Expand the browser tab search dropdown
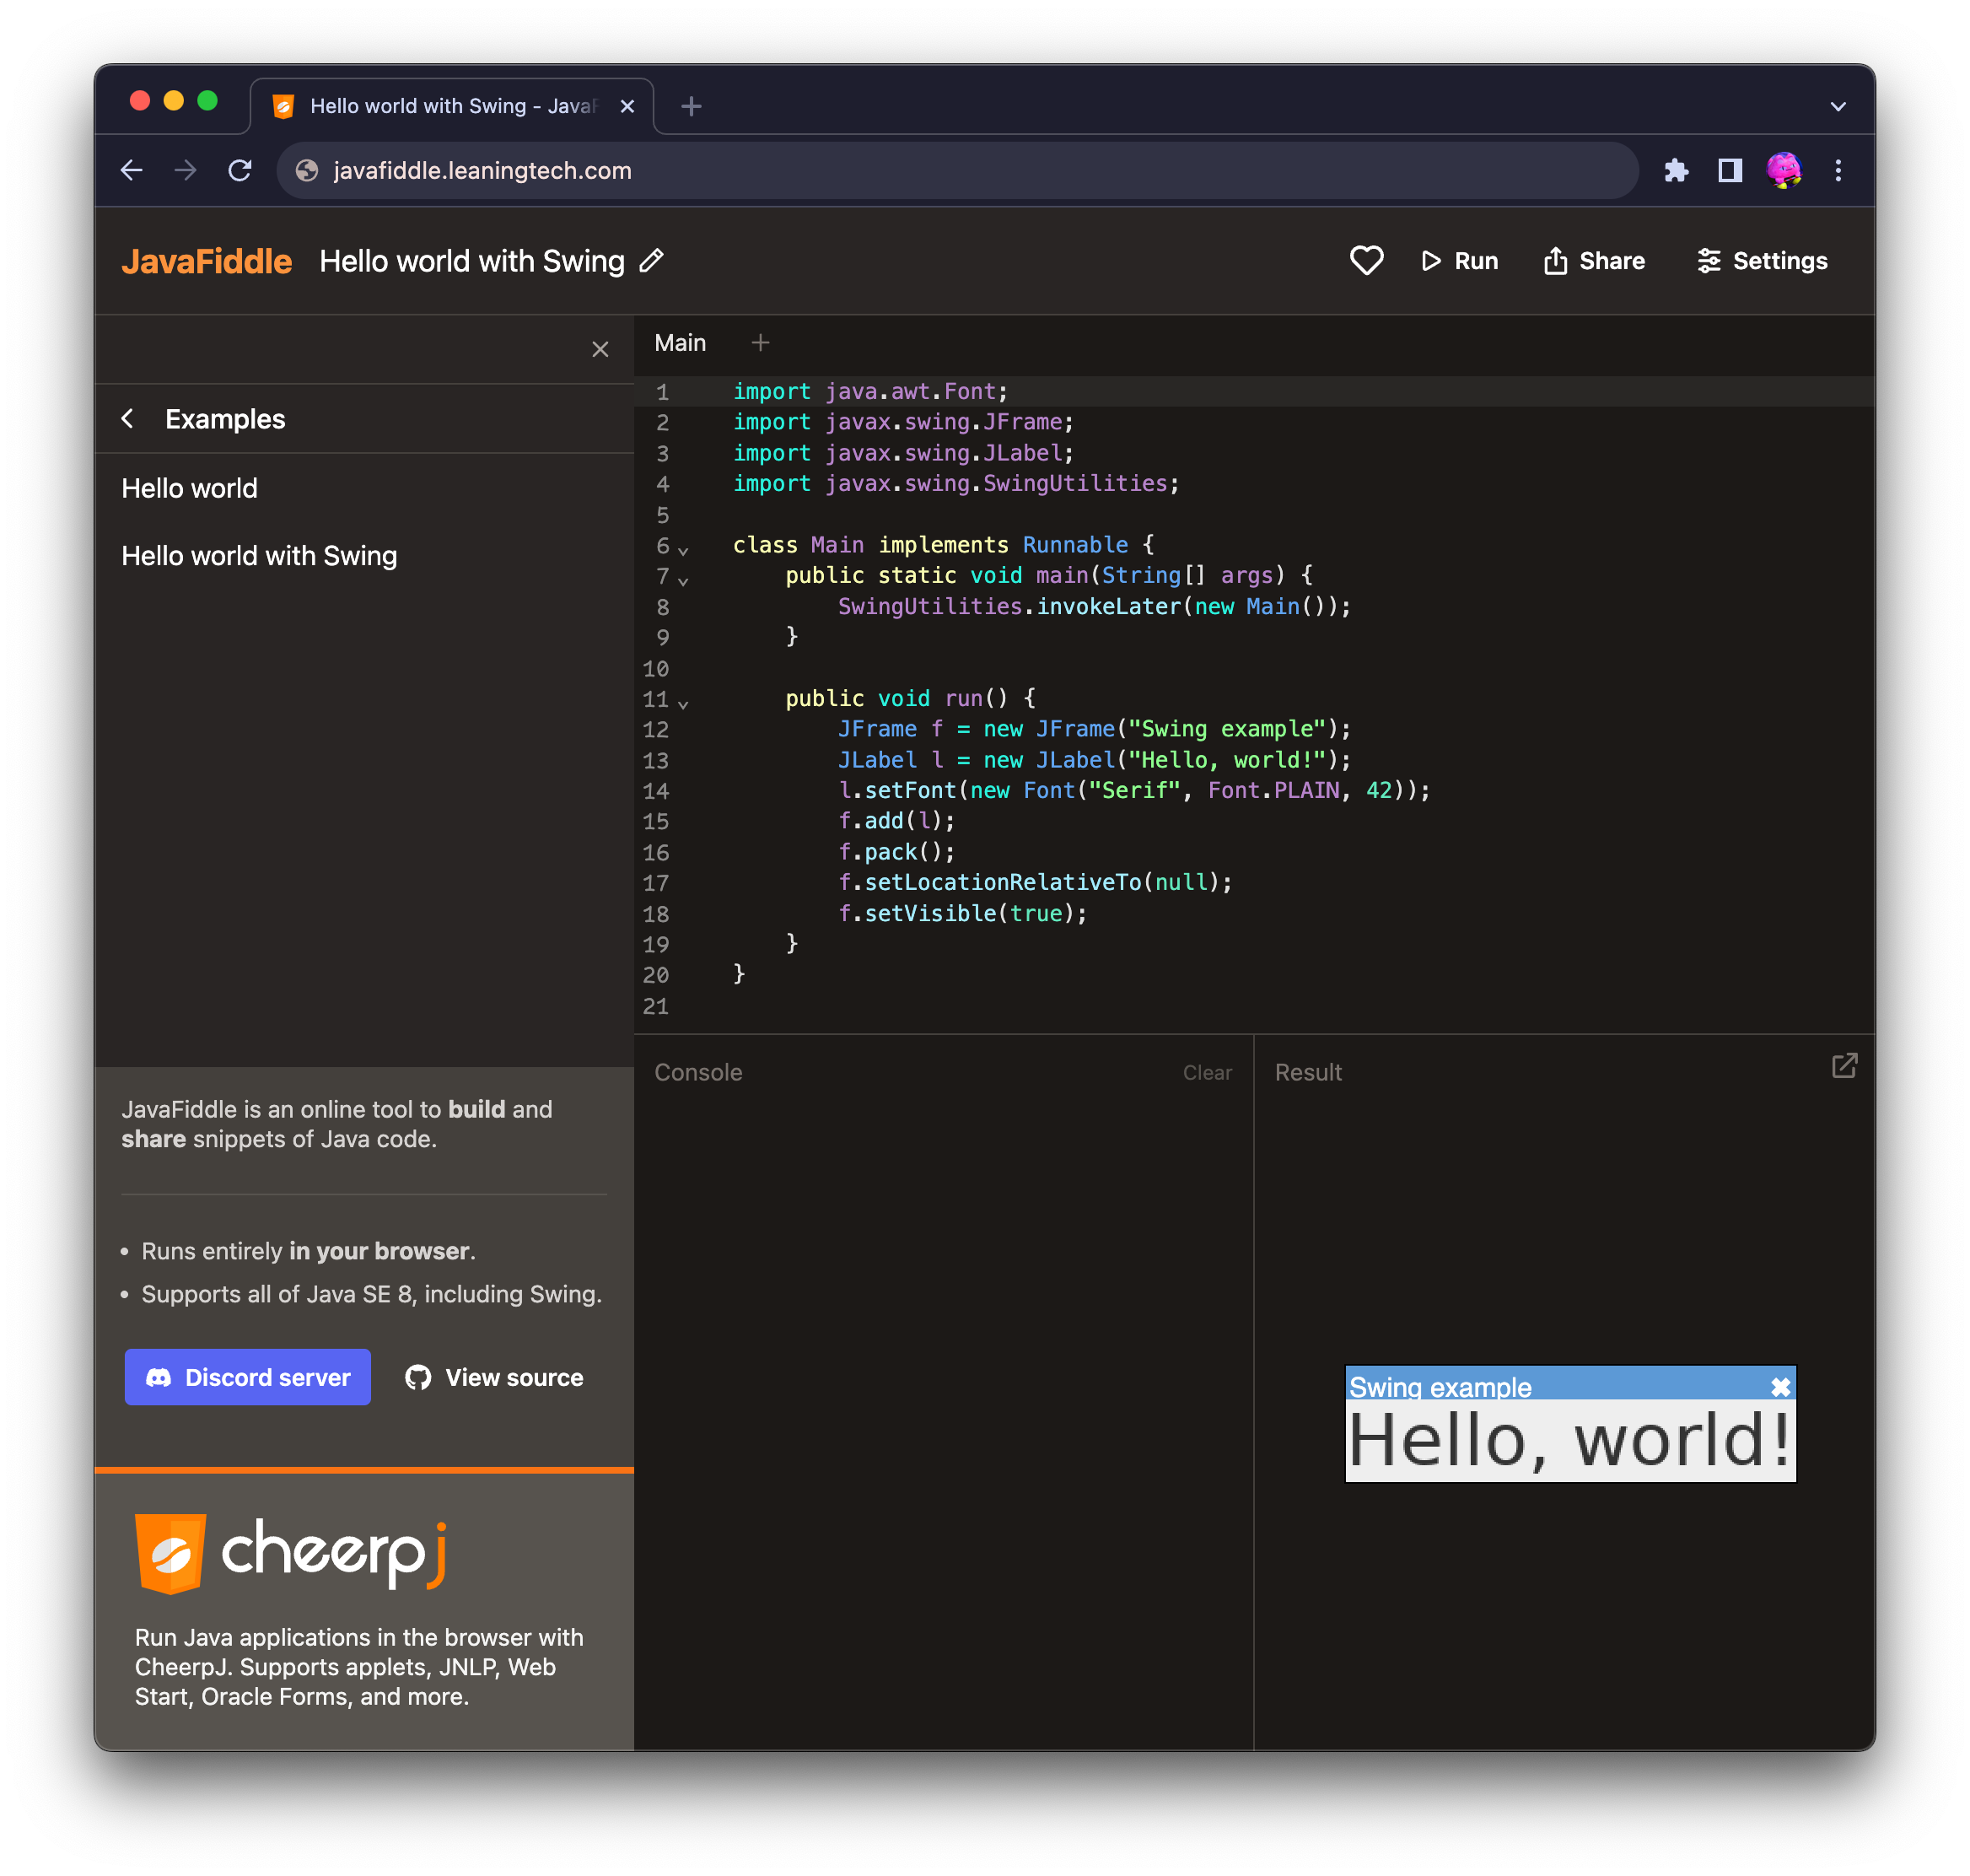1970x1876 pixels. [1838, 106]
